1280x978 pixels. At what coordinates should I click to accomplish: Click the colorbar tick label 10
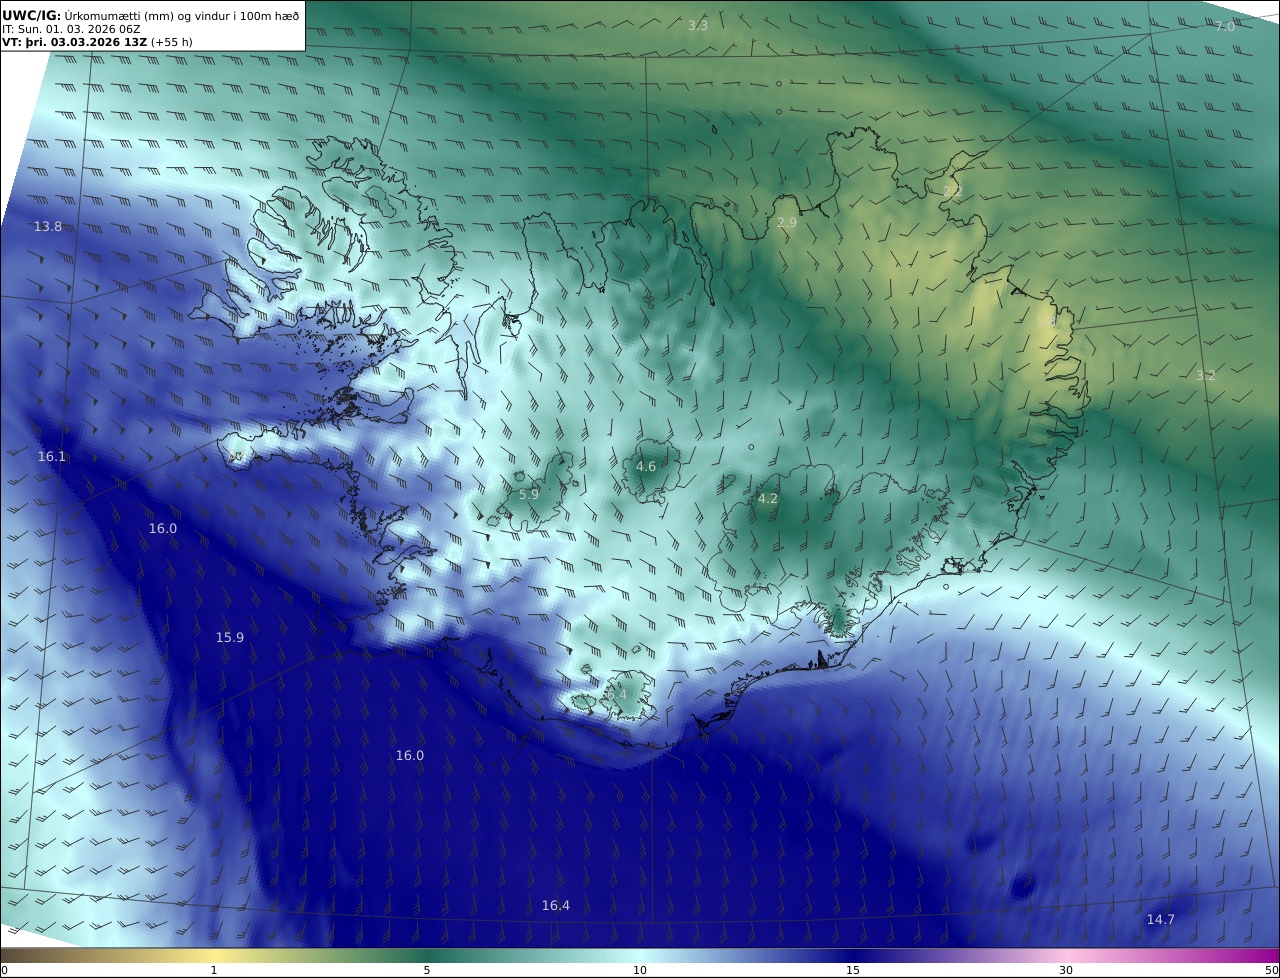click(640, 970)
